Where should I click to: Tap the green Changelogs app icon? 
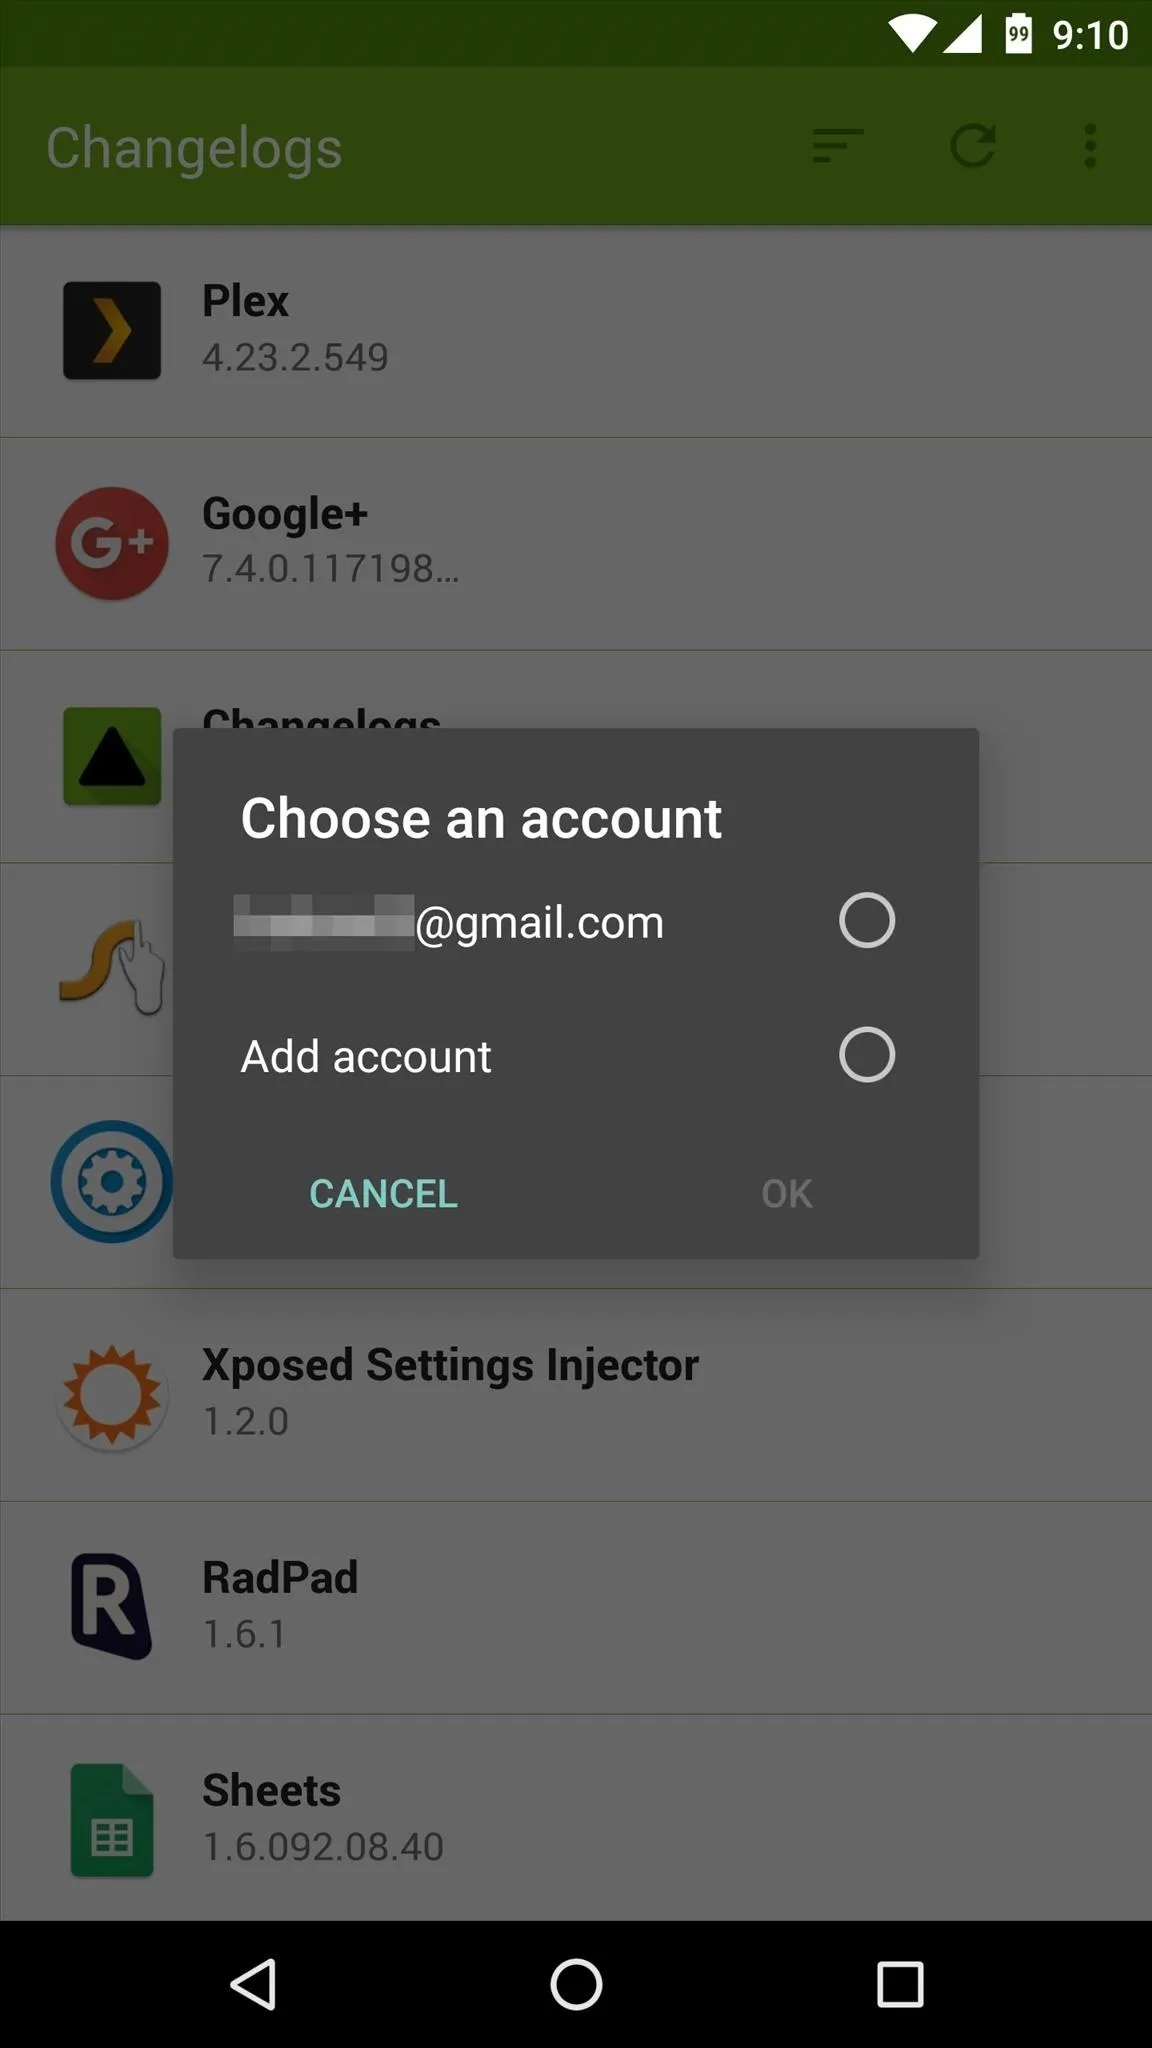pyautogui.click(x=112, y=756)
